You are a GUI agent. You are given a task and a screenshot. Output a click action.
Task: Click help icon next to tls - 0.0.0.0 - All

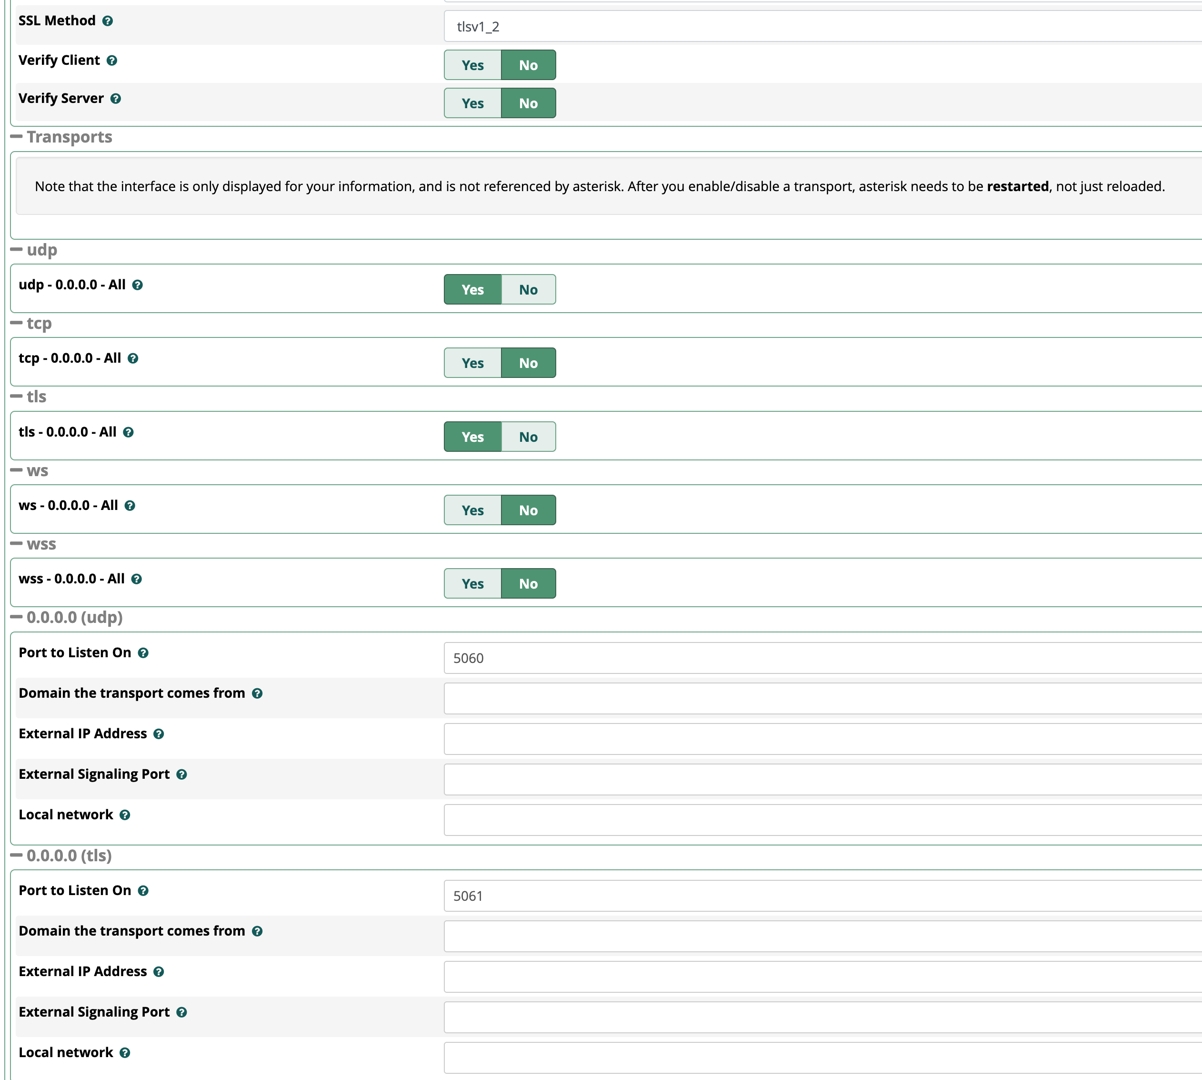pyautogui.click(x=128, y=433)
